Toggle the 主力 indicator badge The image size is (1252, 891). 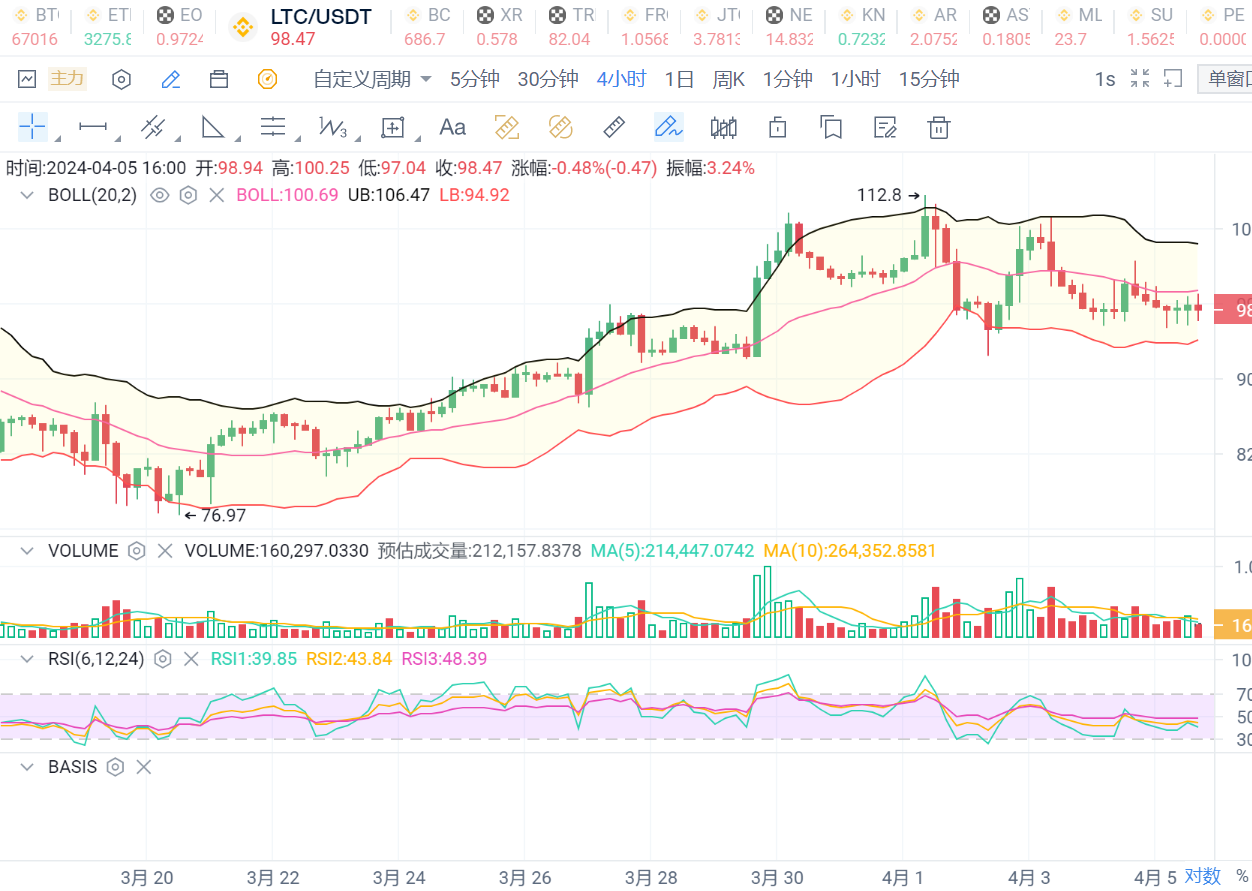[67, 79]
